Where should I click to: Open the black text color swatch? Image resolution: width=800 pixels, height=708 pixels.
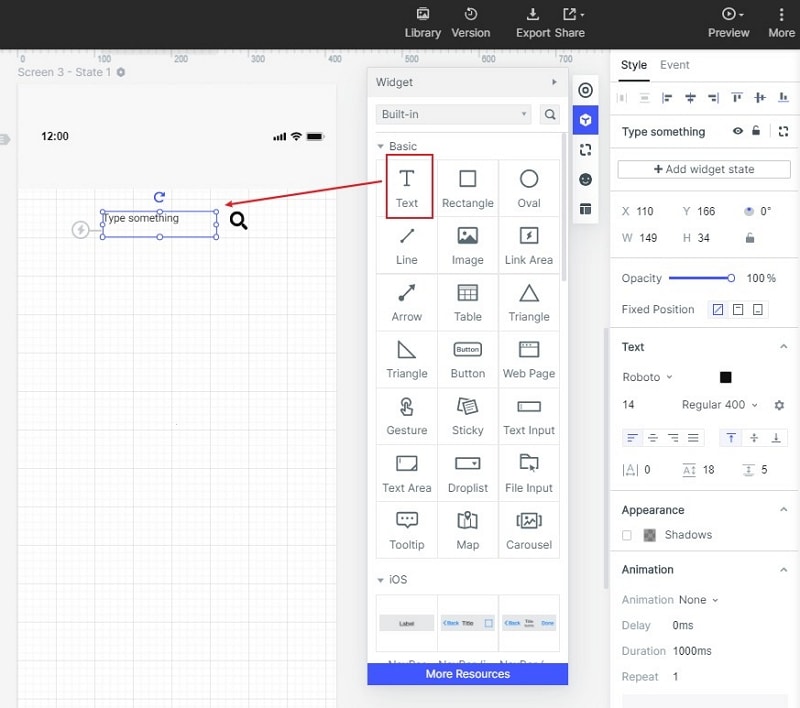tap(725, 377)
